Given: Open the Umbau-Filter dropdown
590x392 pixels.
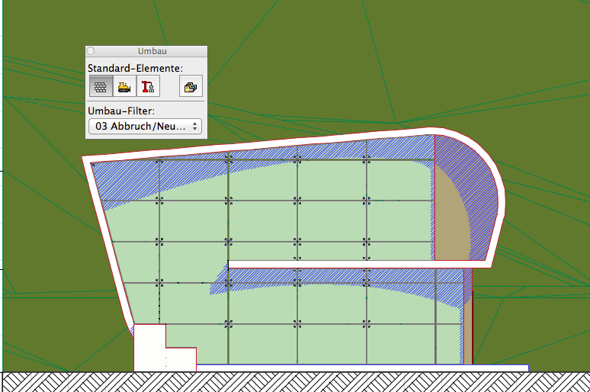Looking at the screenshot, I should click(145, 126).
